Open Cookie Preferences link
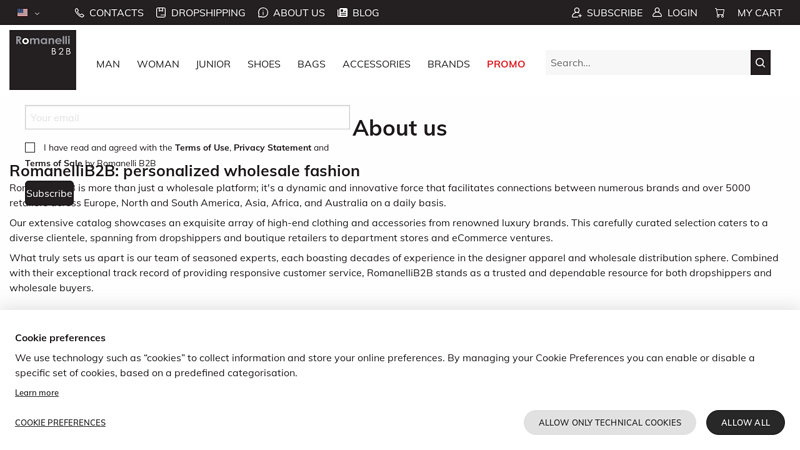 point(60,422)
